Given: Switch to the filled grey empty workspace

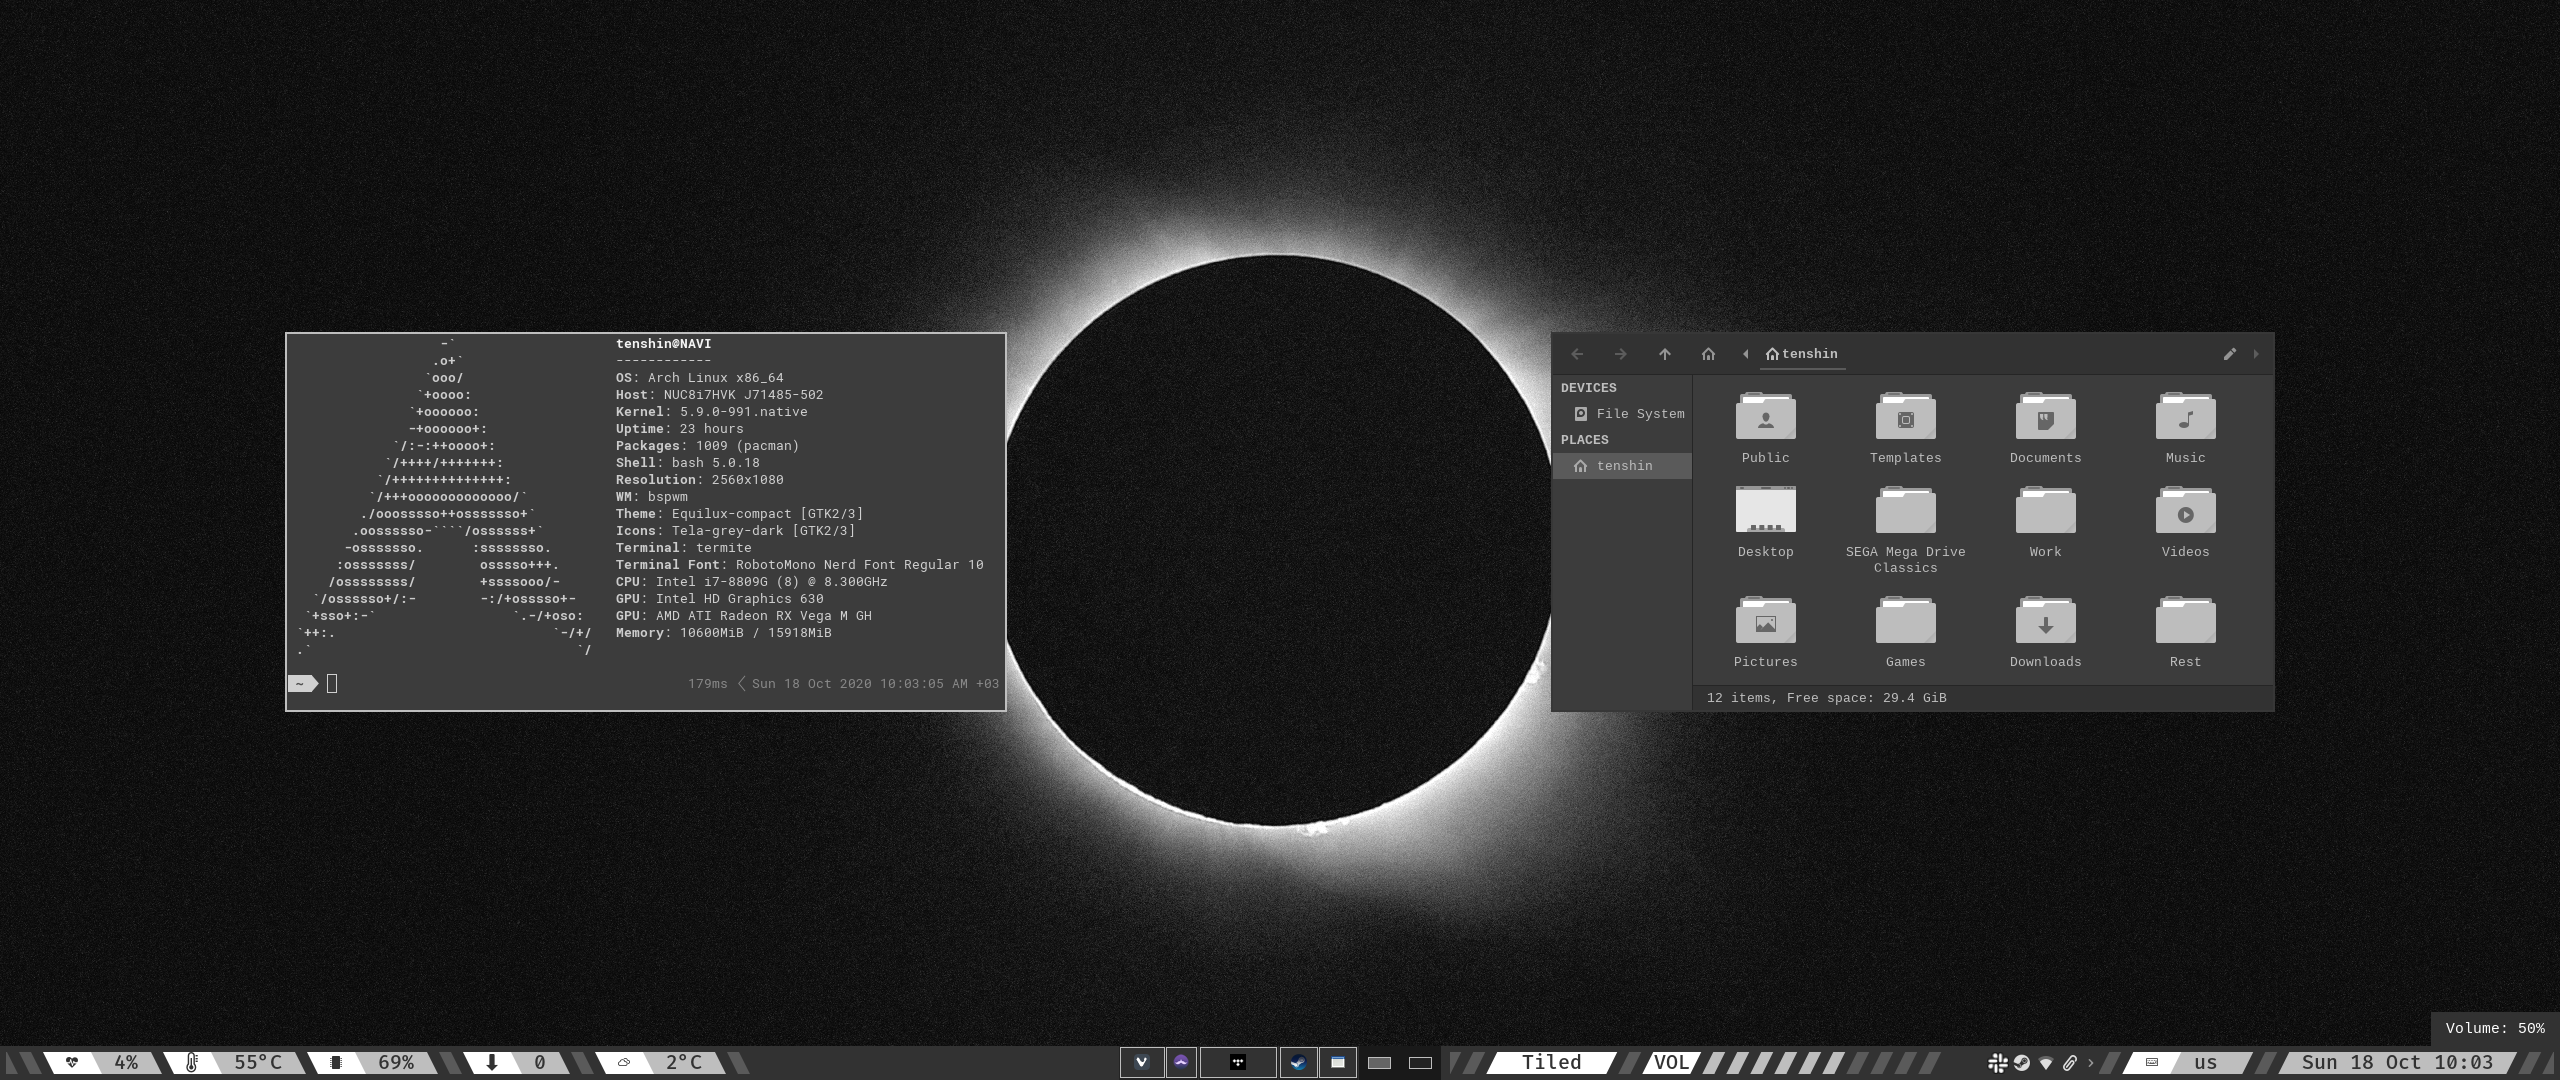Looking at the screenshot, I should tap(1379, 1063).
